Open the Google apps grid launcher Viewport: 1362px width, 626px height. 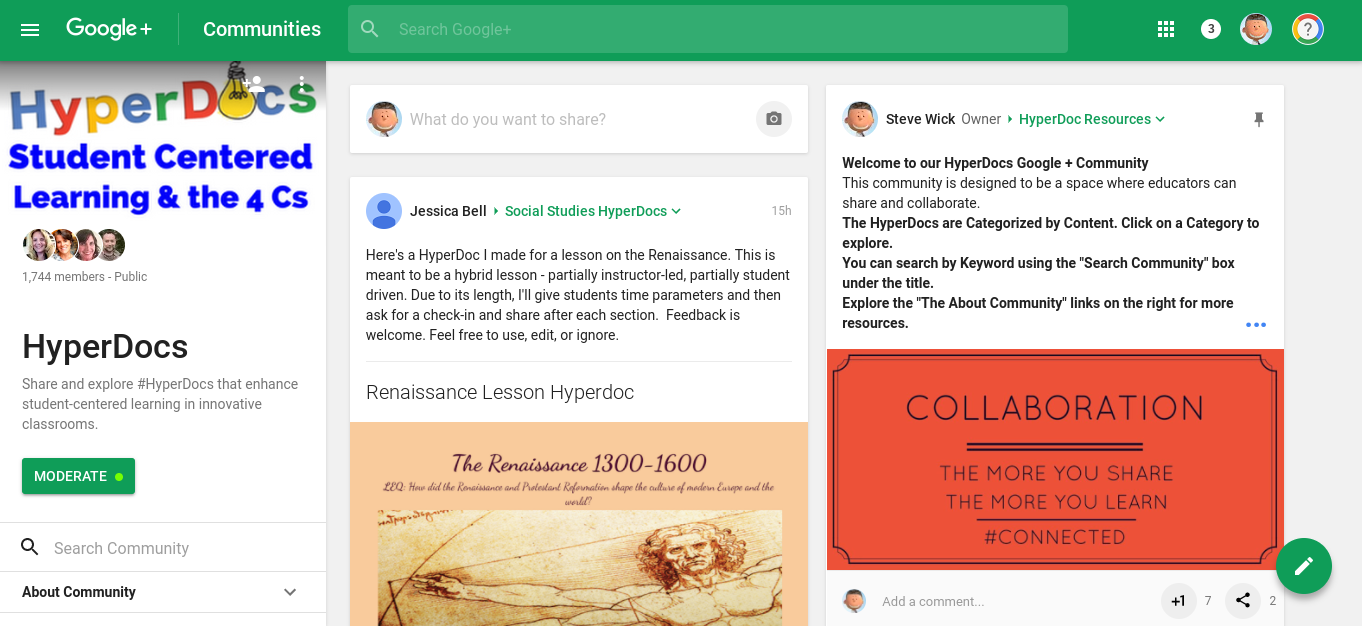1166,29
